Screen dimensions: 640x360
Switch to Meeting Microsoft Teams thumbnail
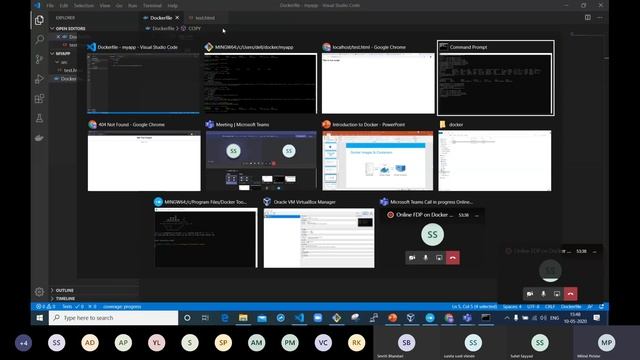coord(261,156)
